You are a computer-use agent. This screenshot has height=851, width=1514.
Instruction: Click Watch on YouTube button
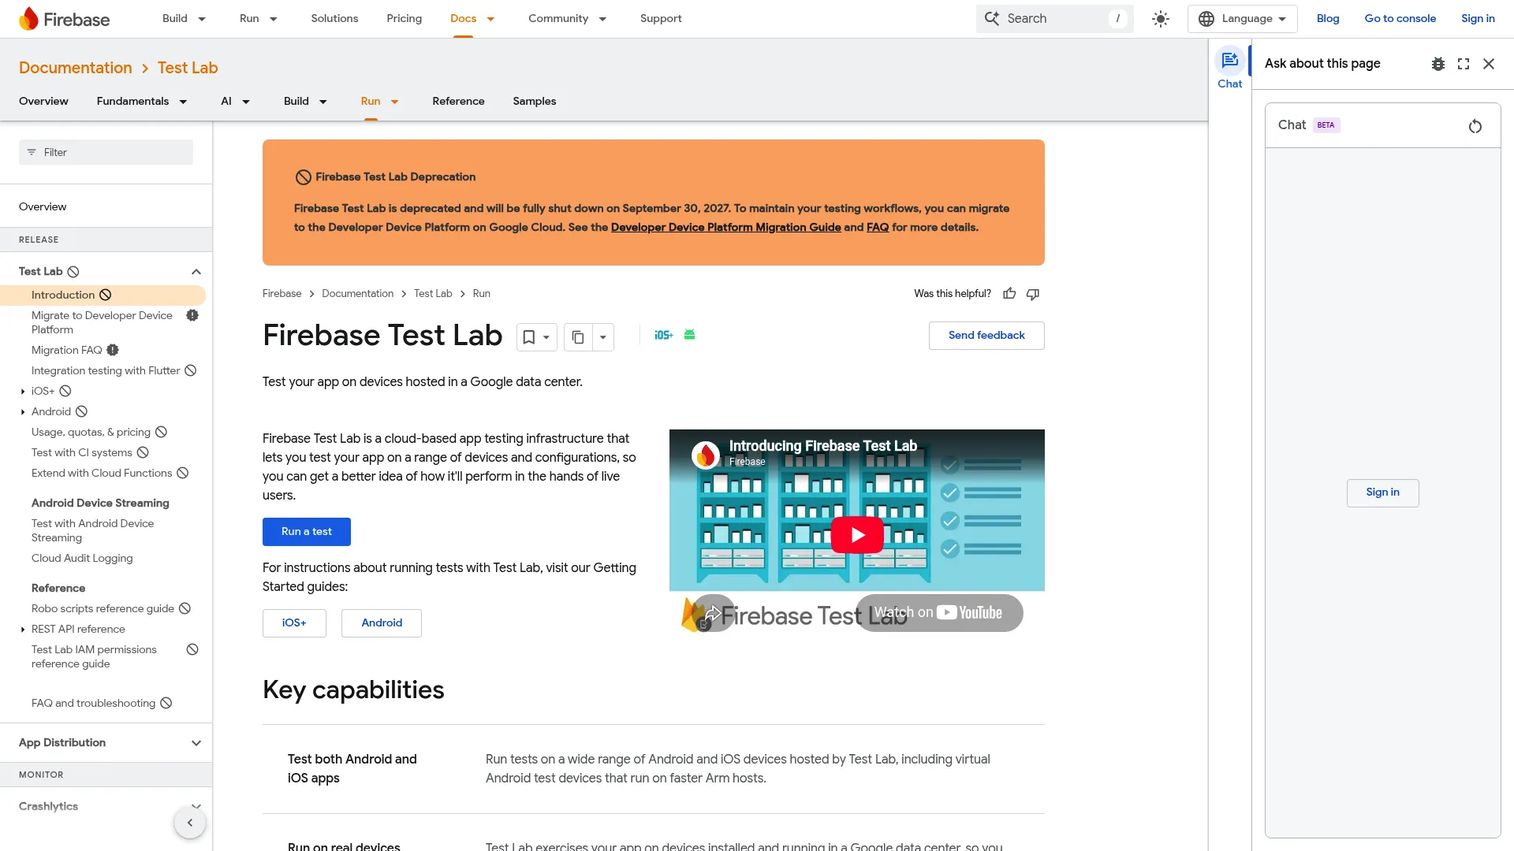coord(939,613)
